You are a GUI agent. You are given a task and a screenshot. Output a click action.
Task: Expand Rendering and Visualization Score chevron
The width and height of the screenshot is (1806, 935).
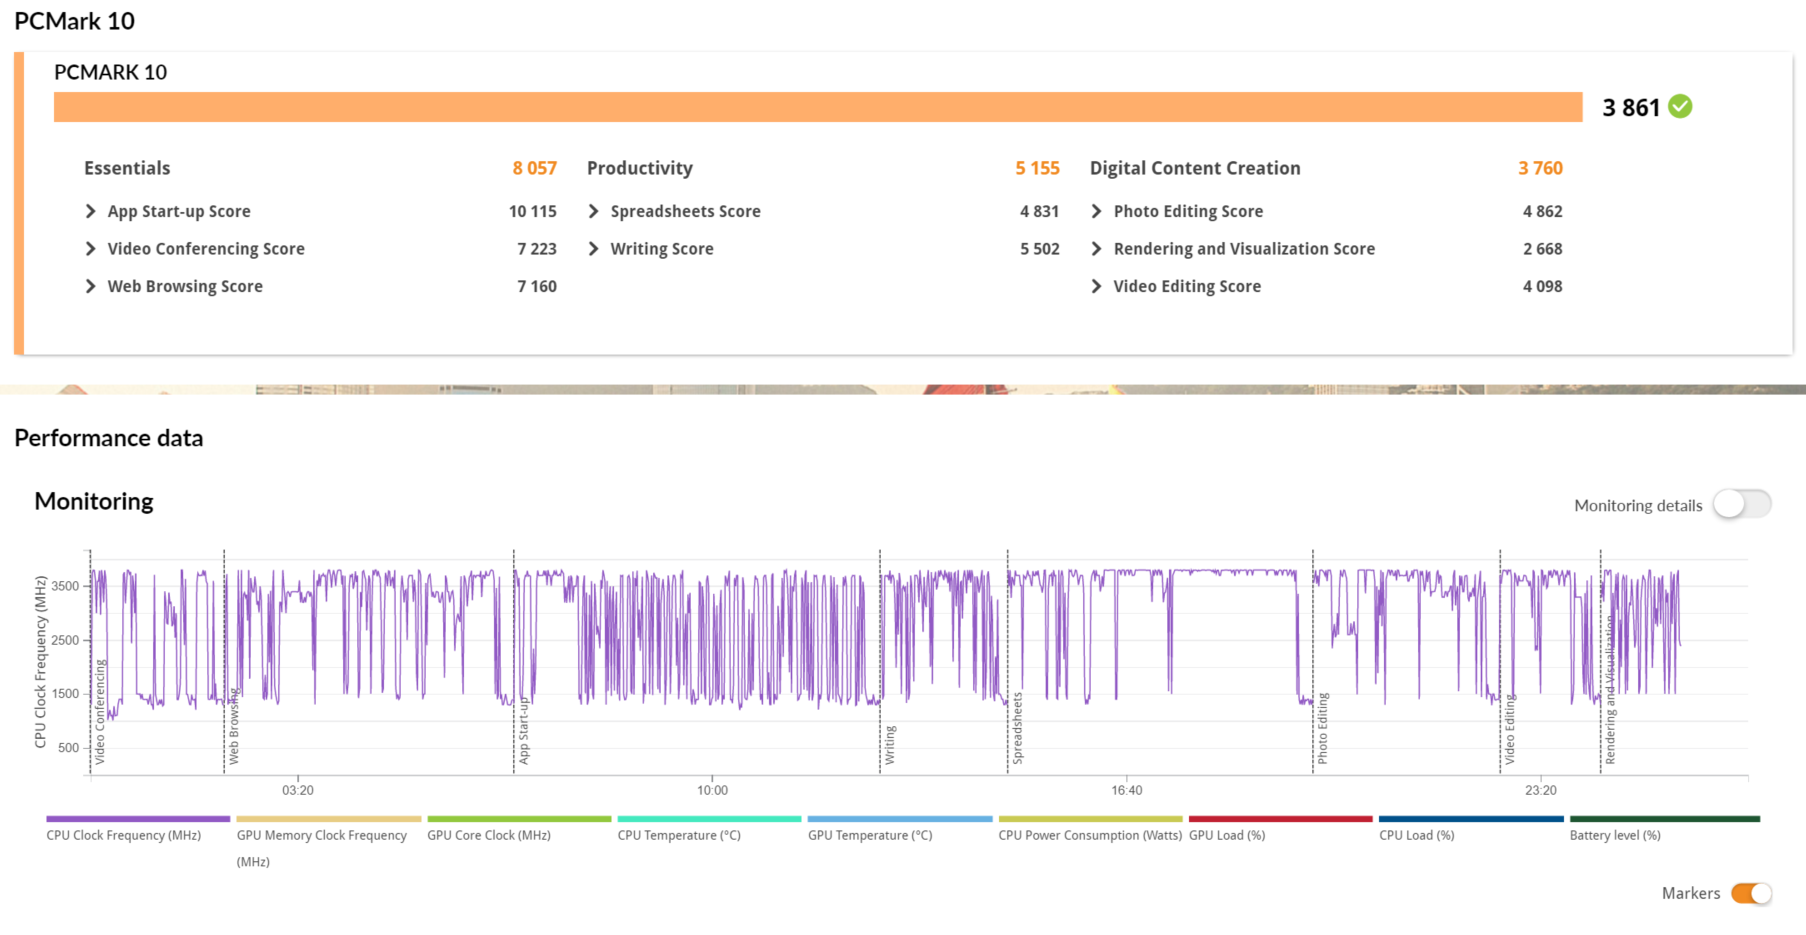pyautogui.click(x=1097, y=248)
